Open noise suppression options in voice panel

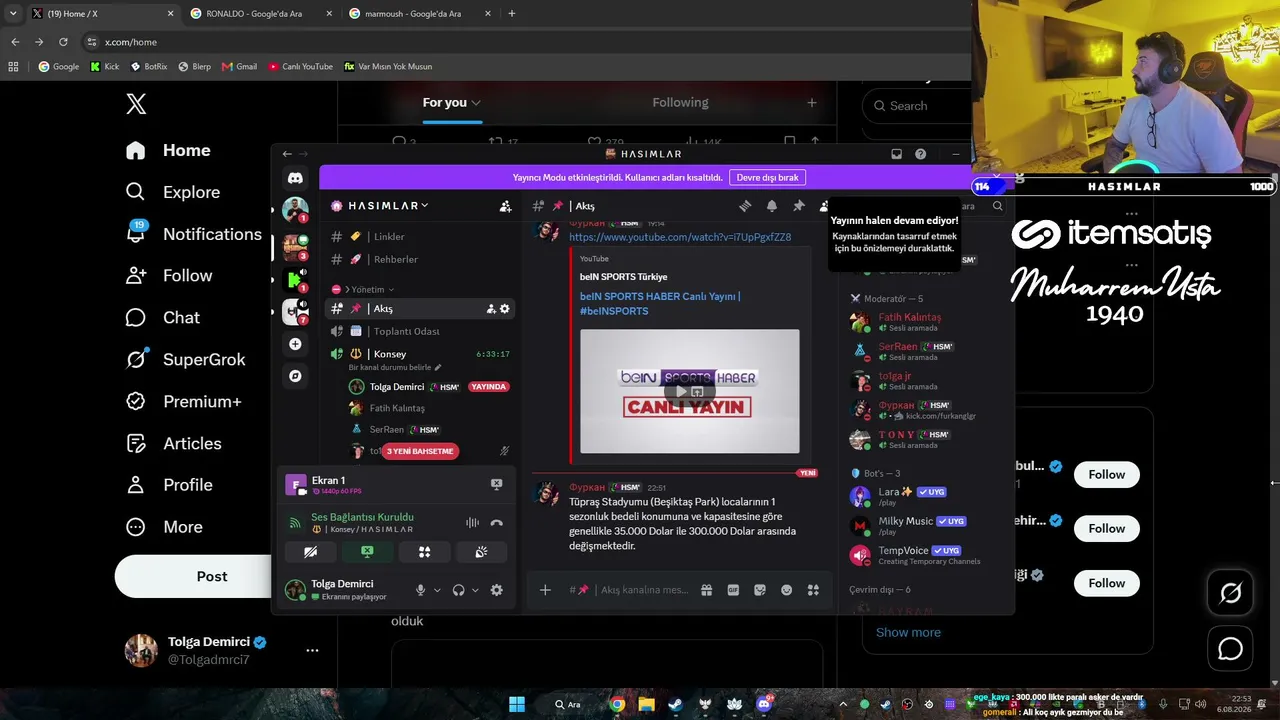point(472,522)
